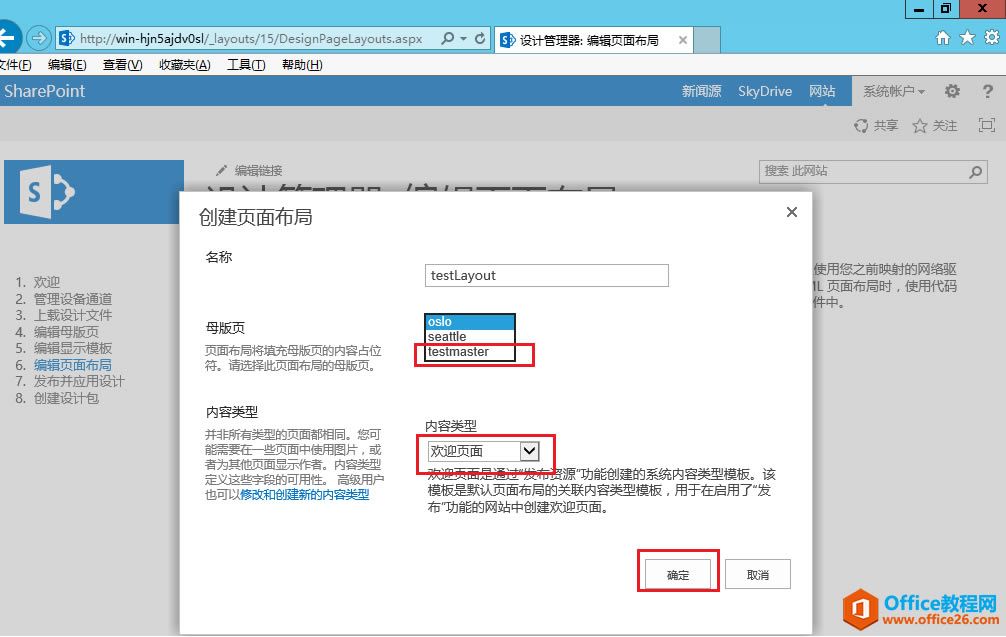Open the settings gear menu in SharePoint
The height and width of the screenshot is (637, 1006).
click(x=952, y=91)
